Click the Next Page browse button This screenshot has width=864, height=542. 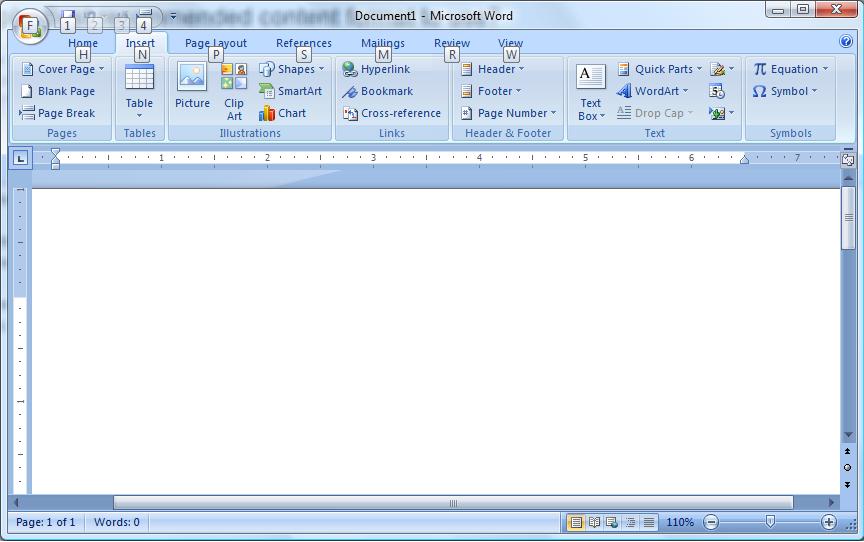(847, 485)
